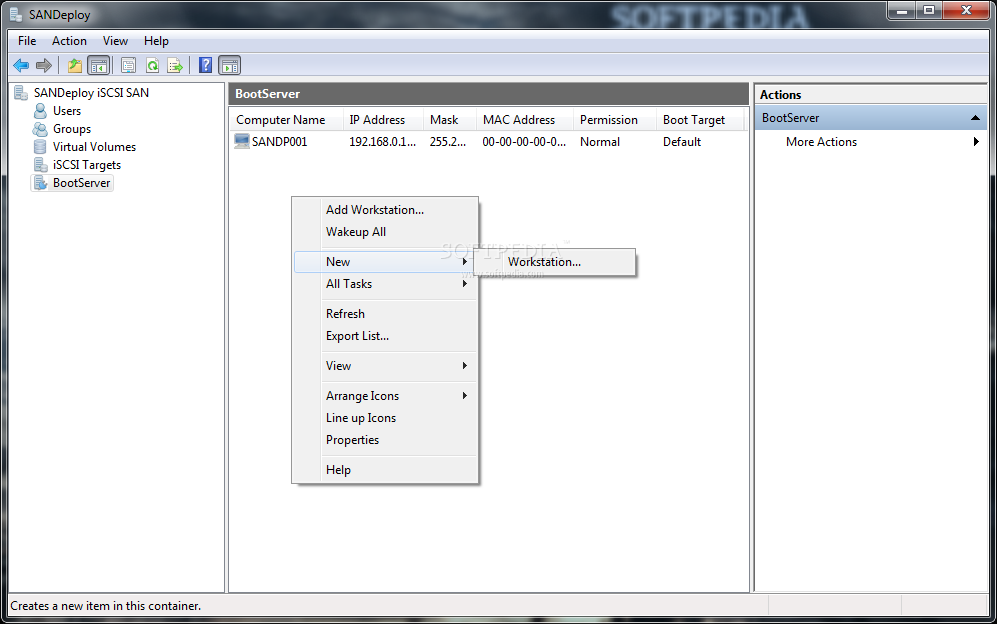
Task: Click the 192.168.0.1... IP address cell
Action: coord(382,142)
